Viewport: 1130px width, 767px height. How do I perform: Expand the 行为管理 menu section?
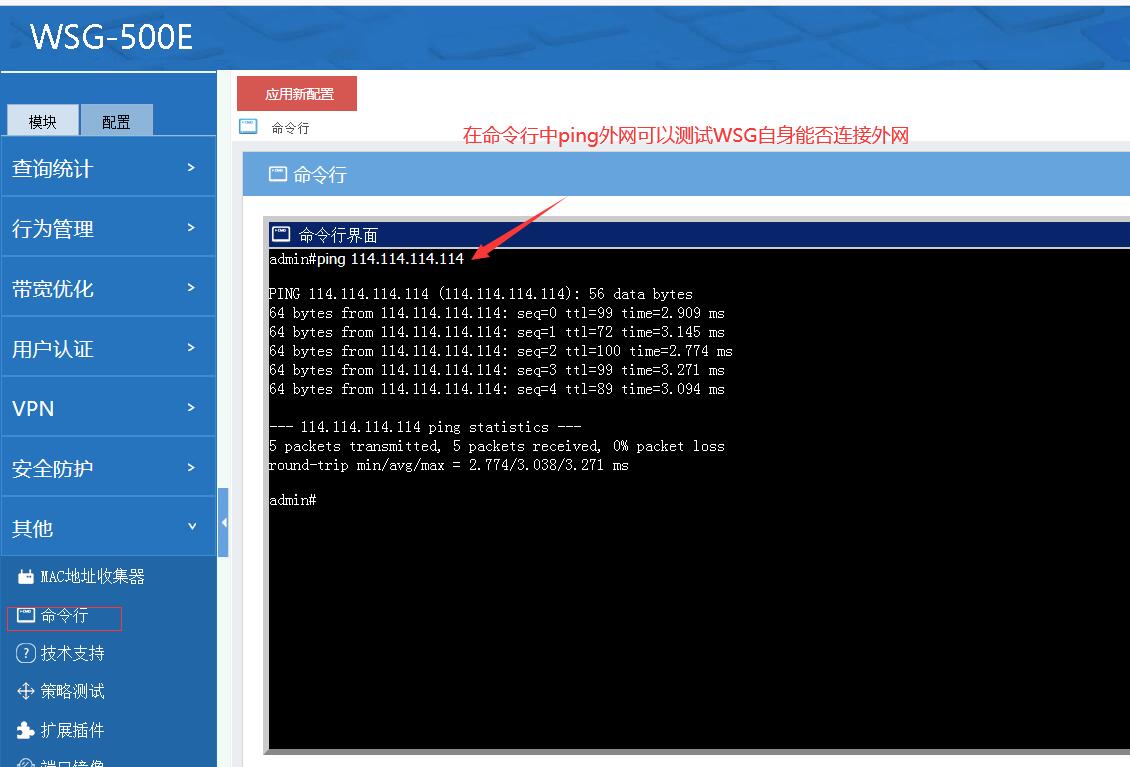tap(108, 228)
